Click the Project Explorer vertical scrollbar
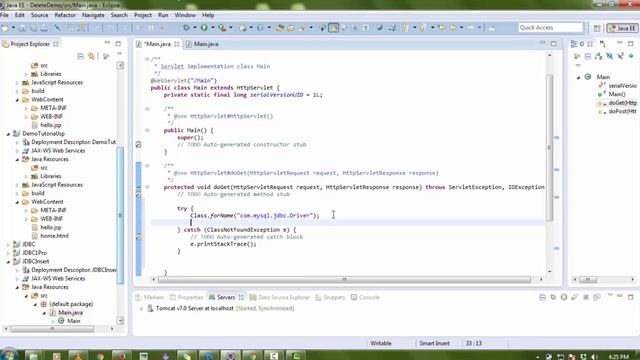The image size is (640, 360). [x=120, y=215]
